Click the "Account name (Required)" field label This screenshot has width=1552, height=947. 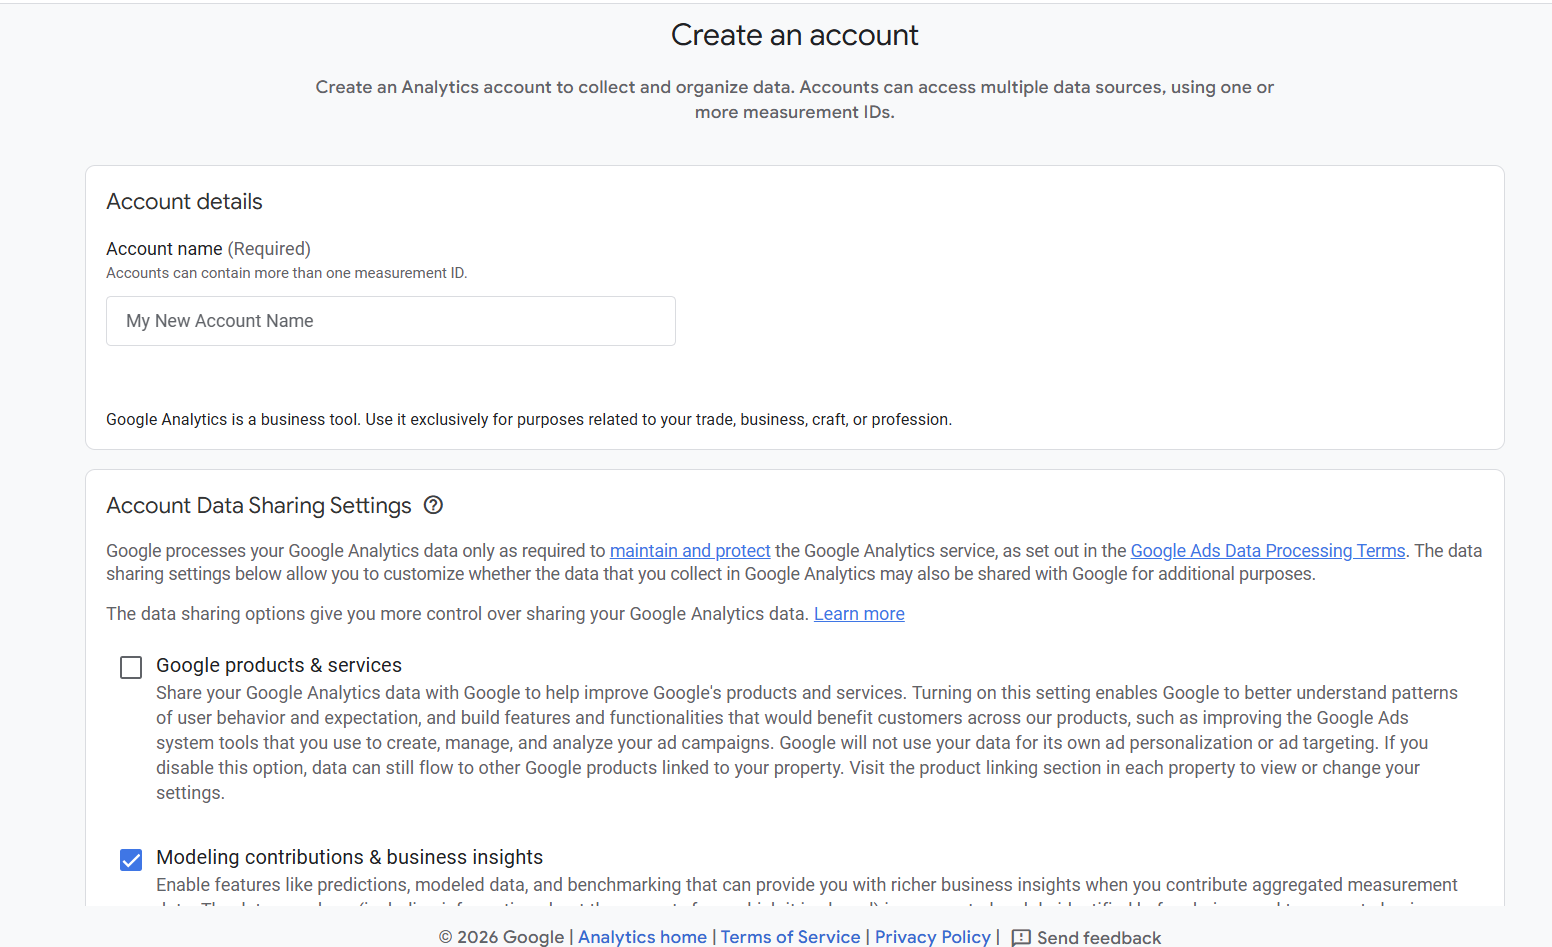tap(208, 249)
